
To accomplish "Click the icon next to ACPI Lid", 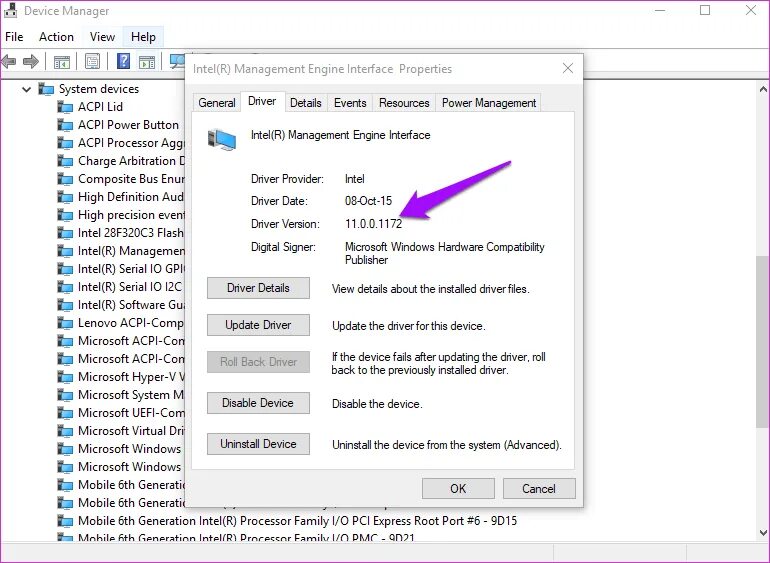I will 65,107.
